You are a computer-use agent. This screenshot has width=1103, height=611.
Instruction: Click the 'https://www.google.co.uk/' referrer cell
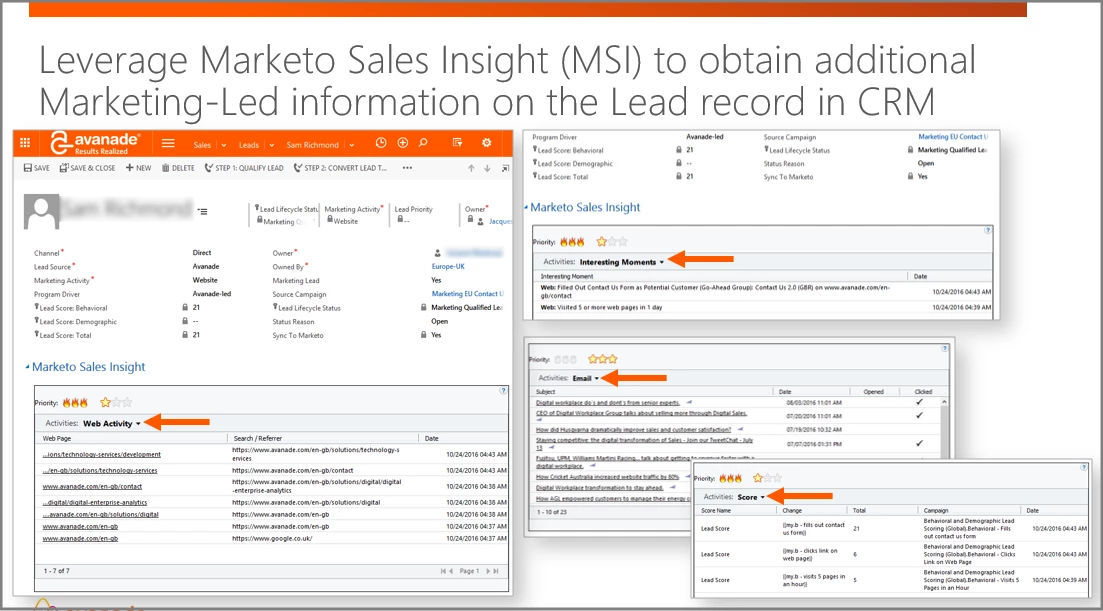click(272, 539)
